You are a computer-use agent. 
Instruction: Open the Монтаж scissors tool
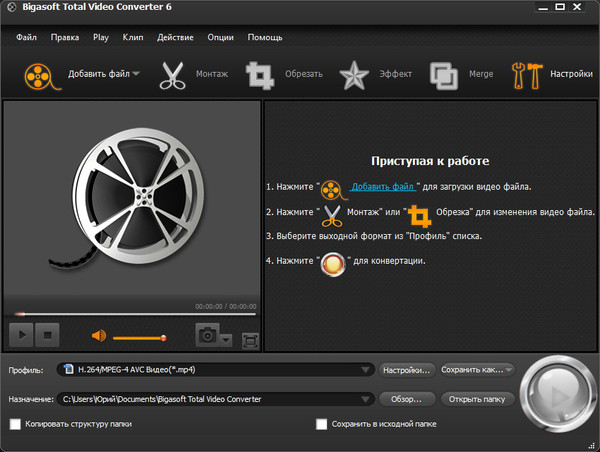pos(176,75)
